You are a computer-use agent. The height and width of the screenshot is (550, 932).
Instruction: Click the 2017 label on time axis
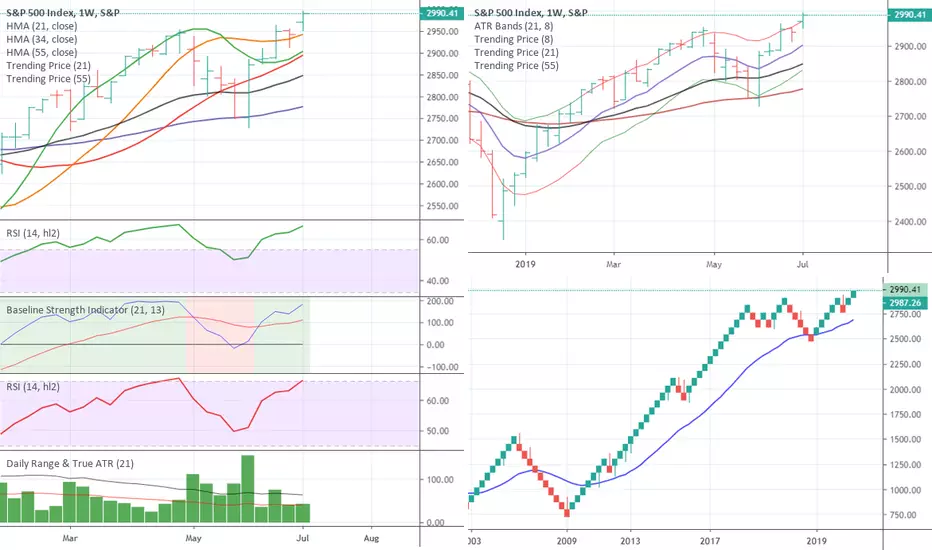(x=710, y=541)
